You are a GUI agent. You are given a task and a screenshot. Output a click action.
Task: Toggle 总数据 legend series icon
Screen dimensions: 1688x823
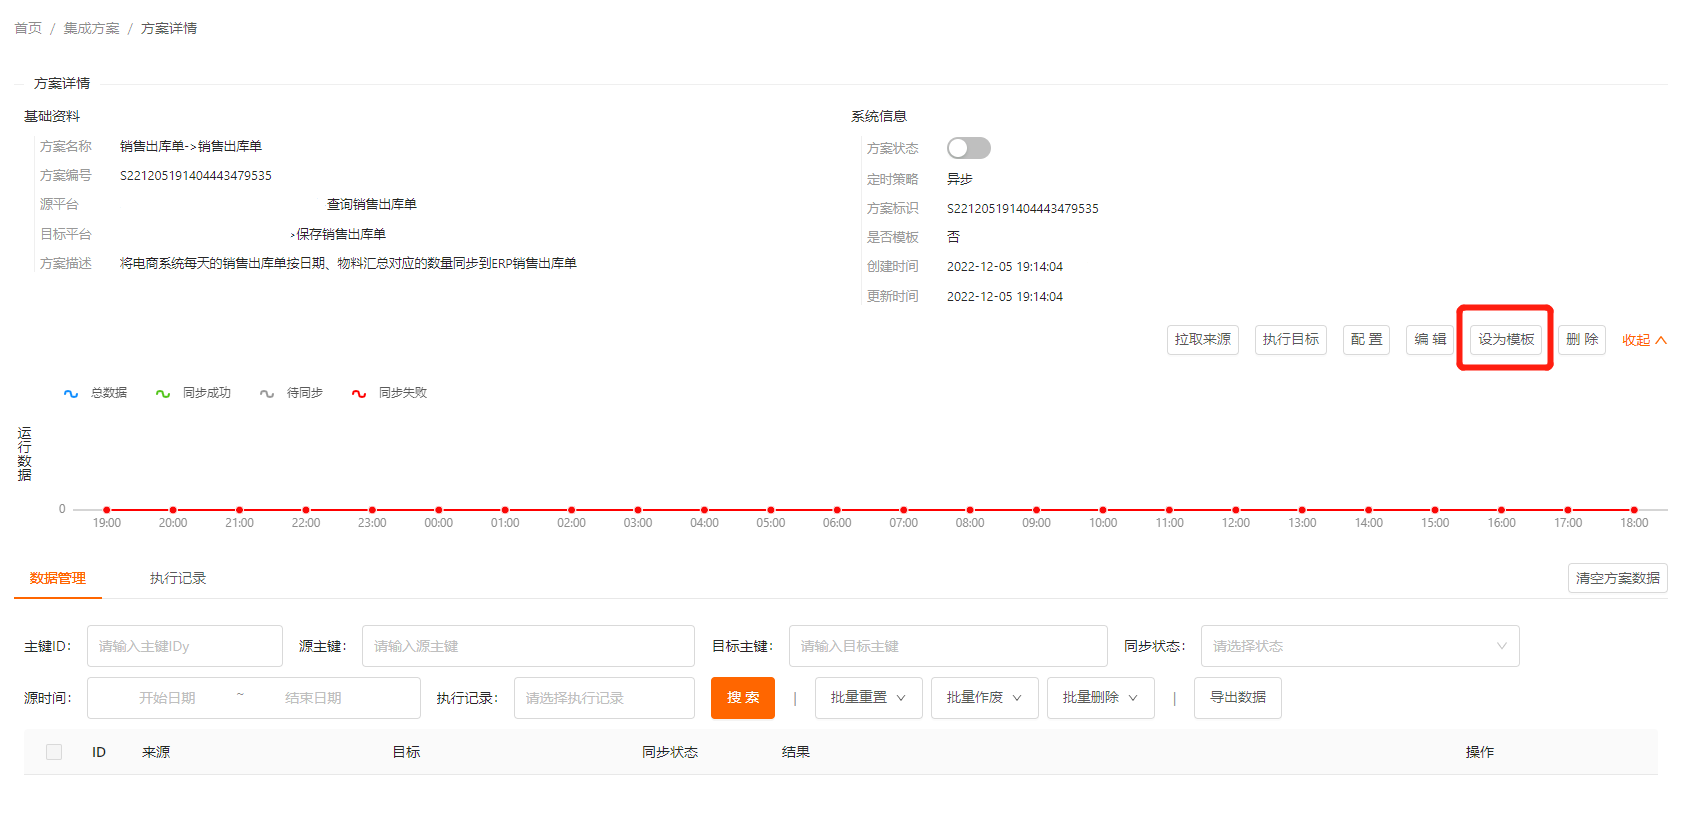(71, 393)
